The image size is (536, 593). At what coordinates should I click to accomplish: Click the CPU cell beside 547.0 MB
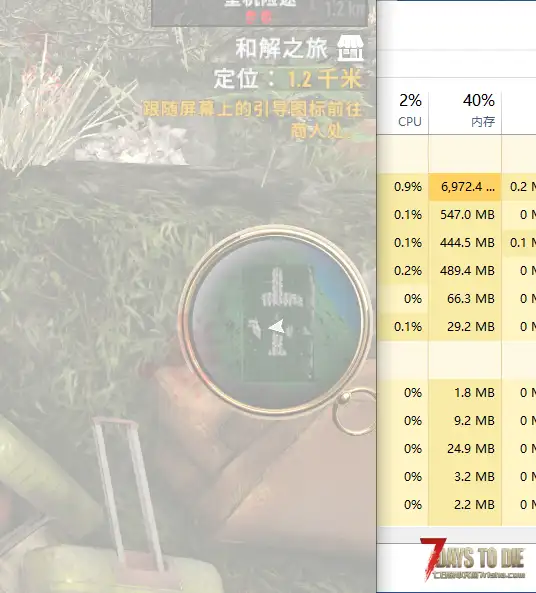coord(403,215)
